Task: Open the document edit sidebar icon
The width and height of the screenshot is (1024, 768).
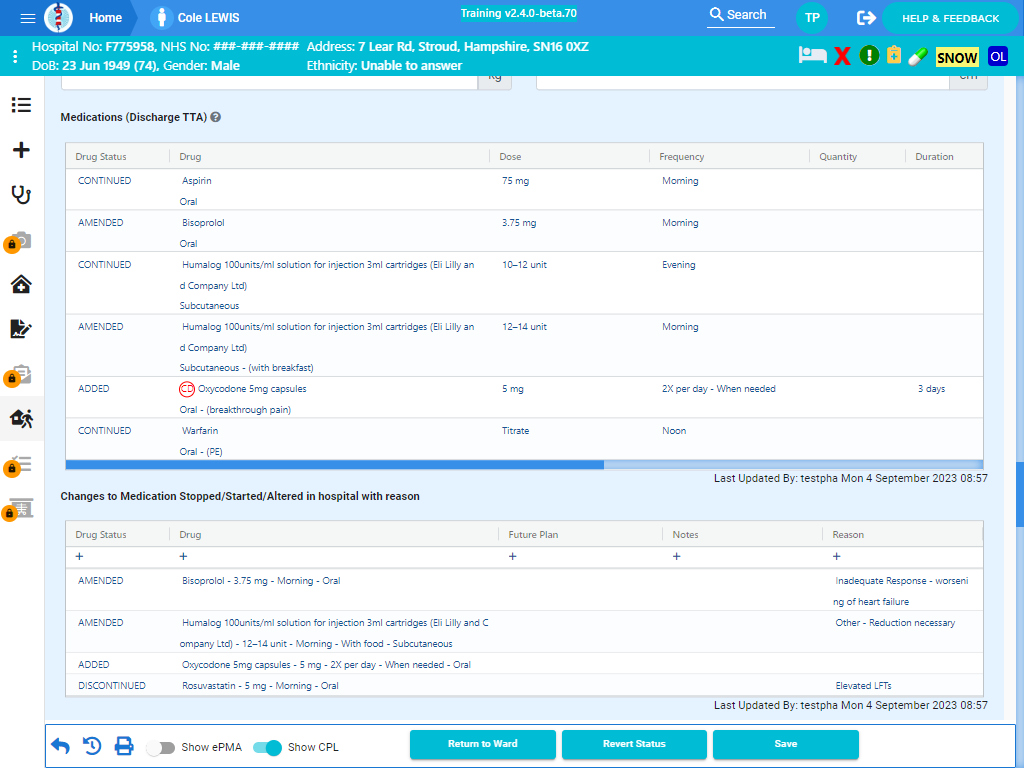Action: (x=21, y=328)
